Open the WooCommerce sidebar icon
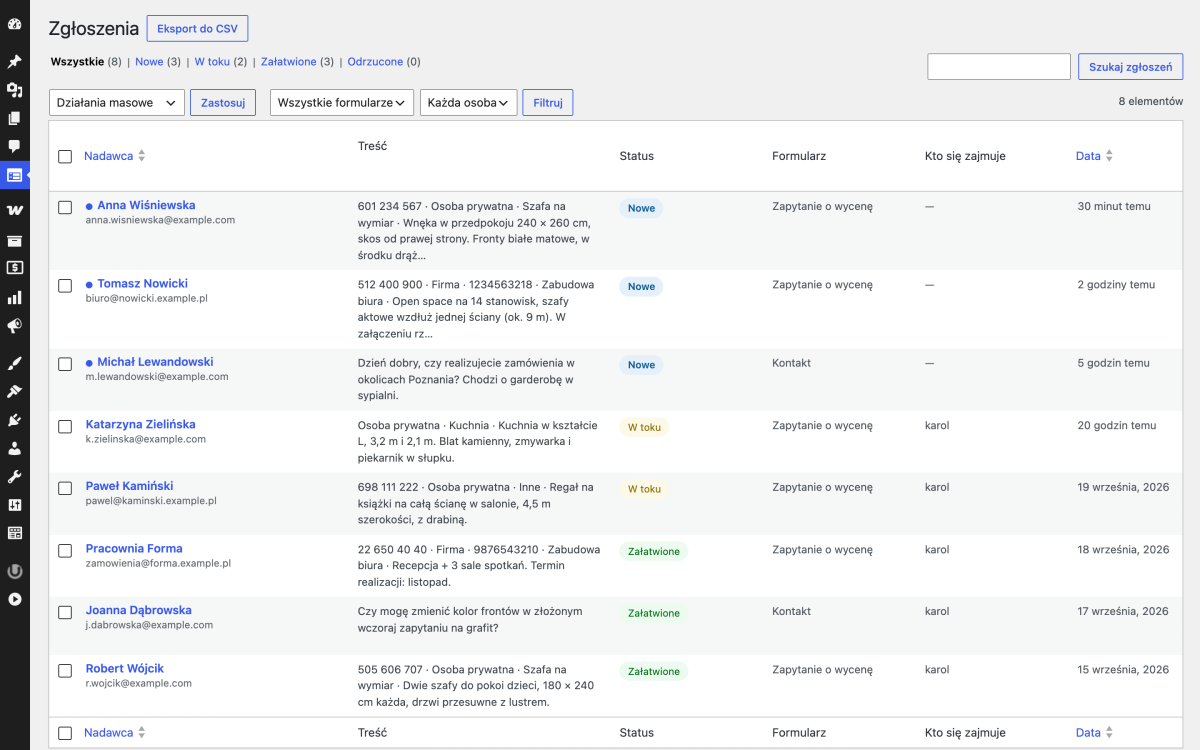 (x=15, y=211)
